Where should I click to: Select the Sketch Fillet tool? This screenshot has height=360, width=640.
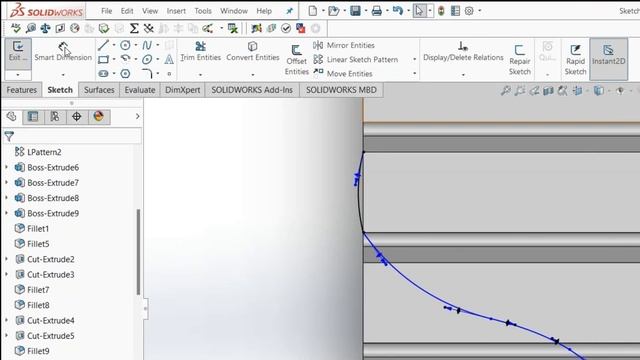coord(147,73)
